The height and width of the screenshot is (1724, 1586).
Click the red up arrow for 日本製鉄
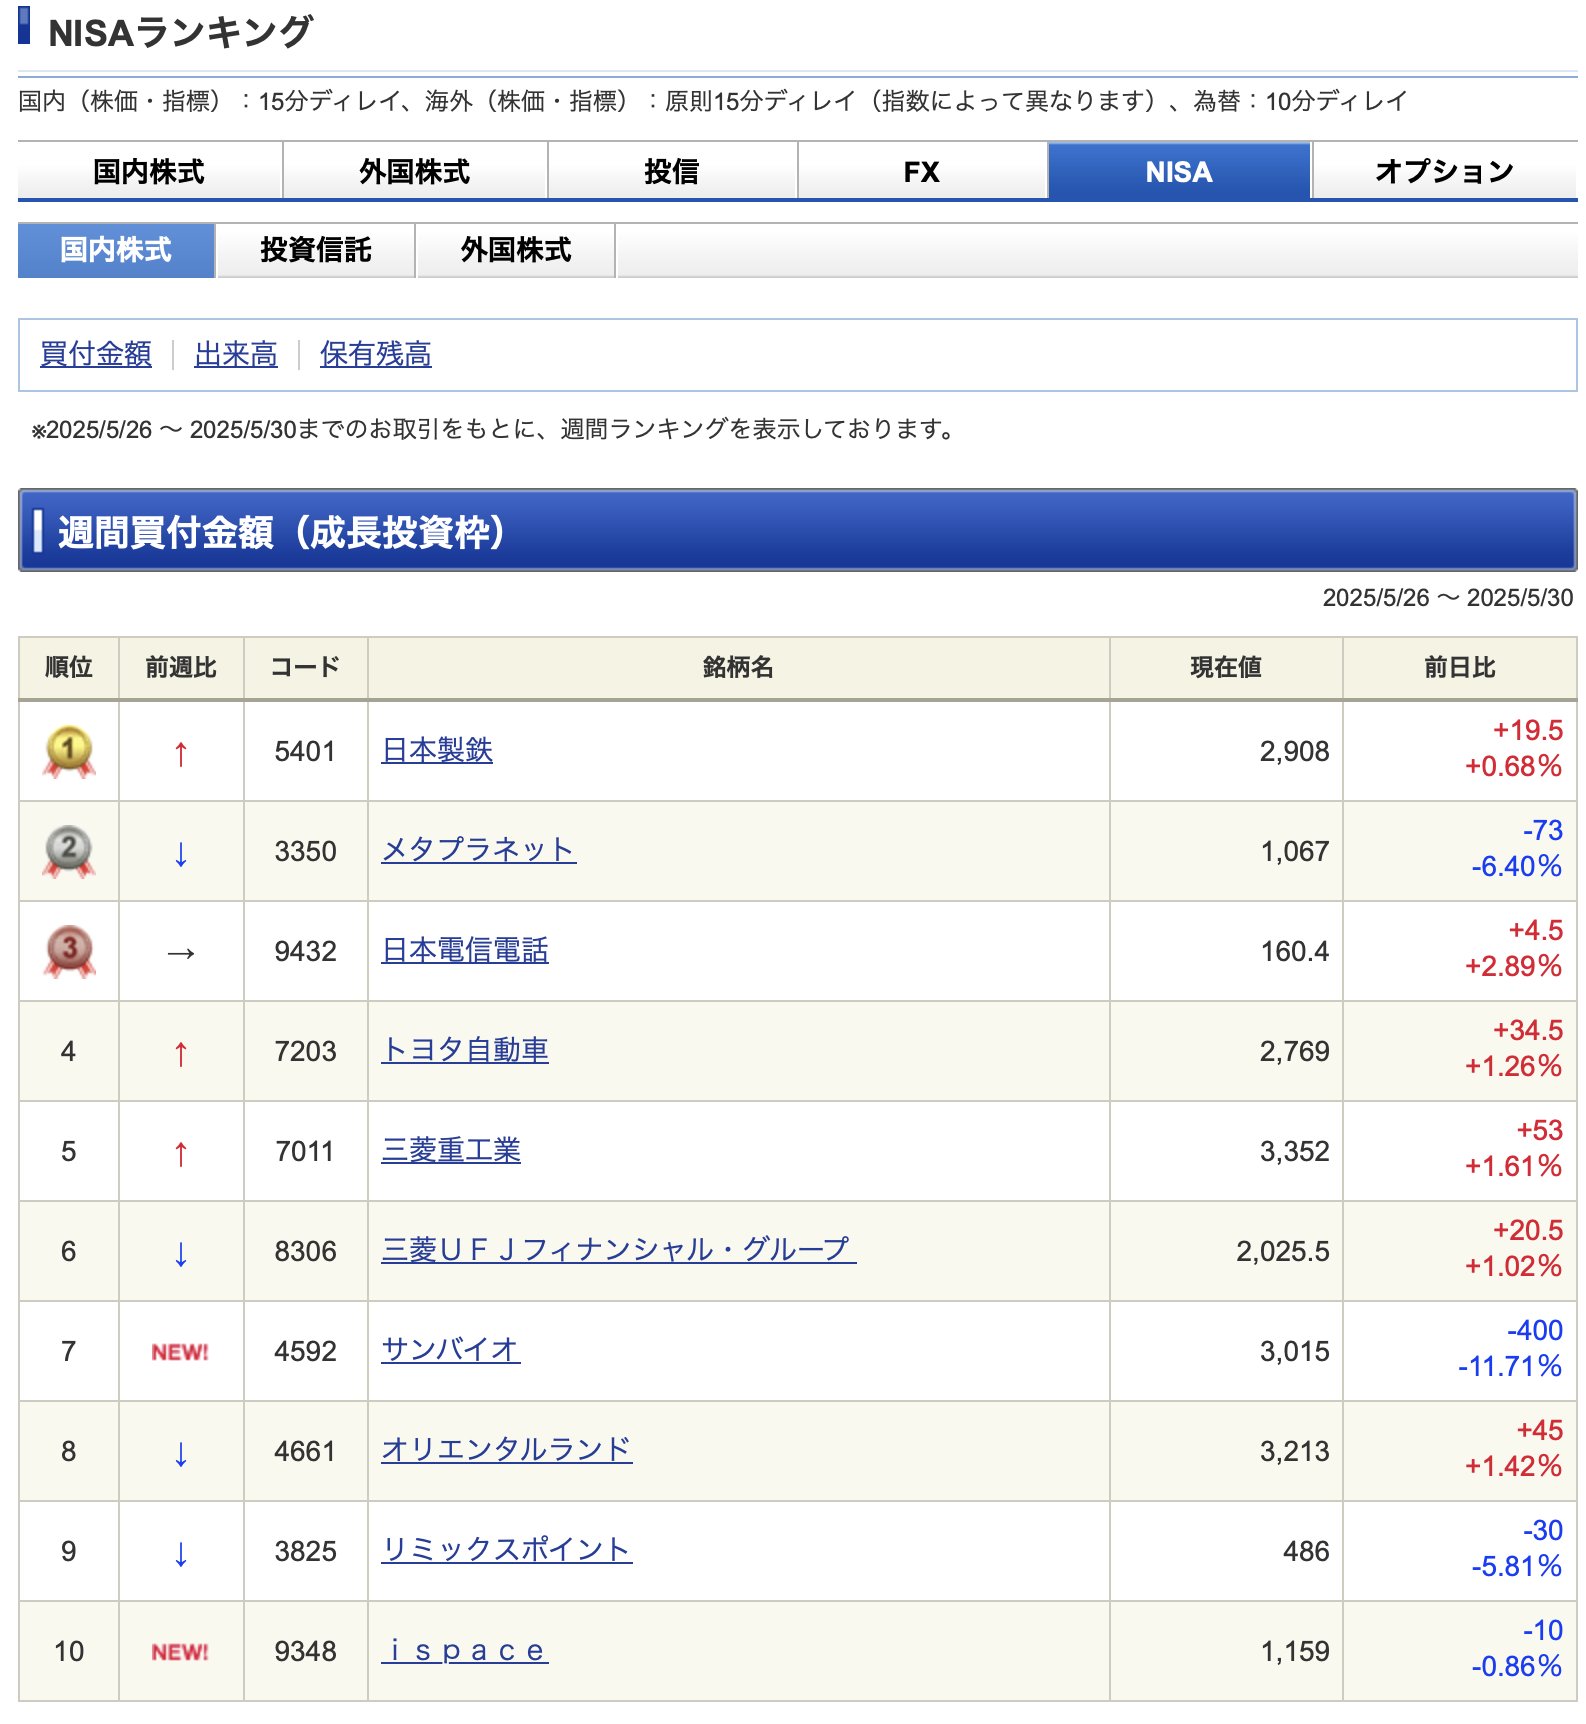(x=180, y=753)
